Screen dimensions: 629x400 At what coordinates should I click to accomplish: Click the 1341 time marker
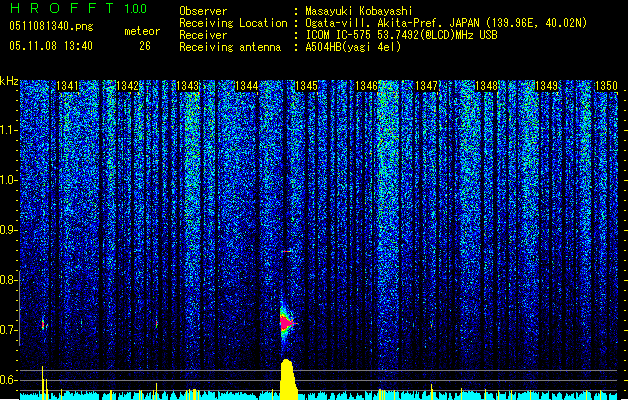click(67, 86)
